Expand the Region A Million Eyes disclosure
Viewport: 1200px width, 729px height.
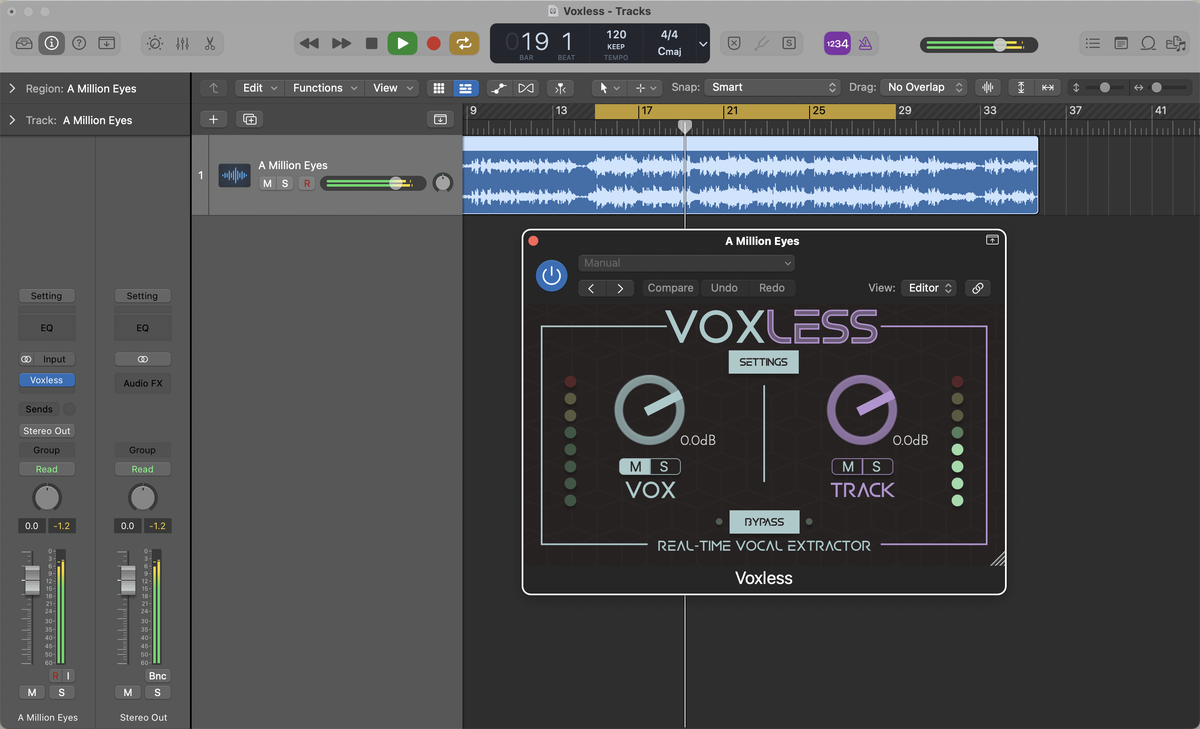[x=12, y=89]
